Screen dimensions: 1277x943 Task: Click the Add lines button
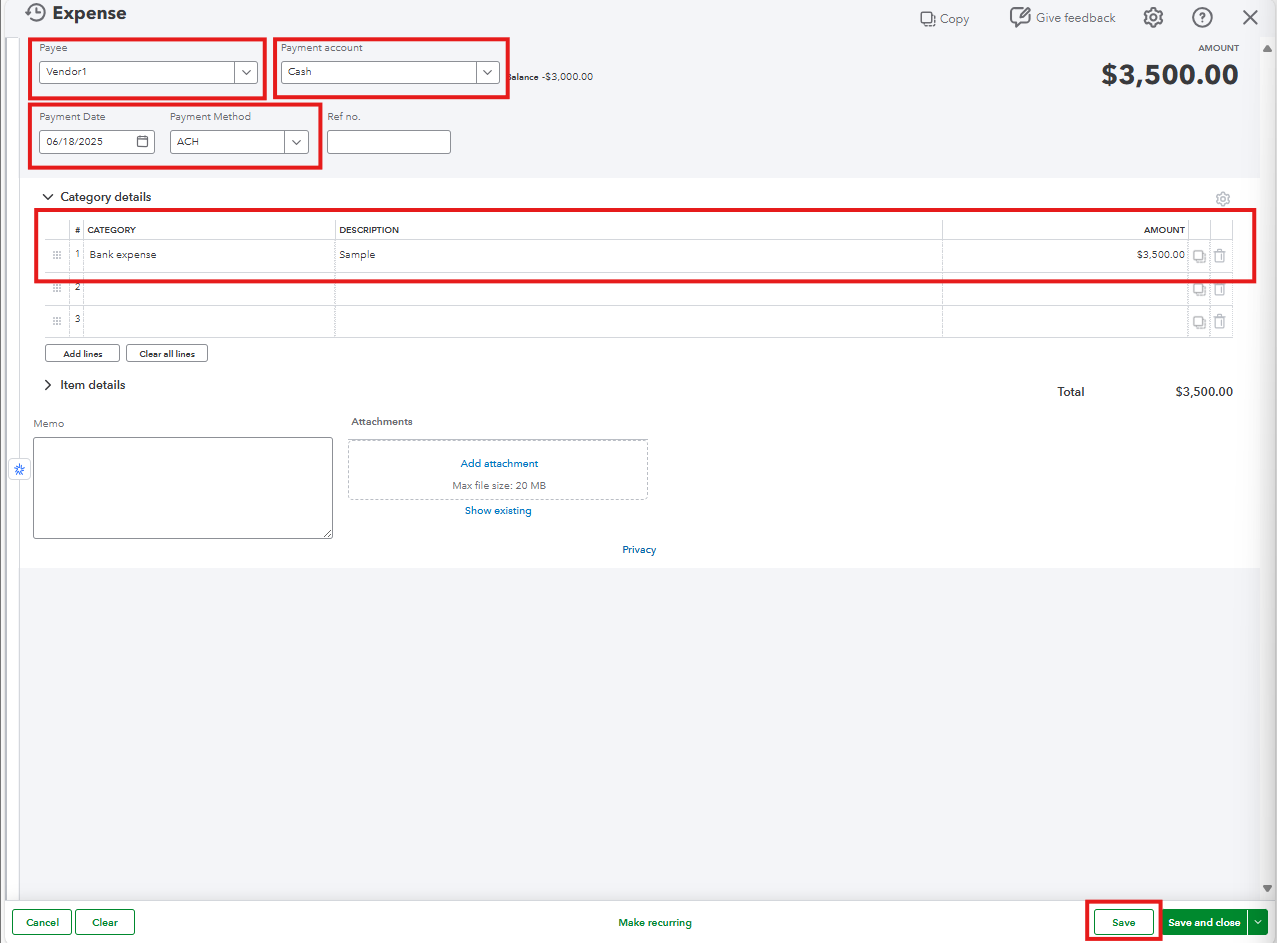pyautogui.click(x=82, y=353)
